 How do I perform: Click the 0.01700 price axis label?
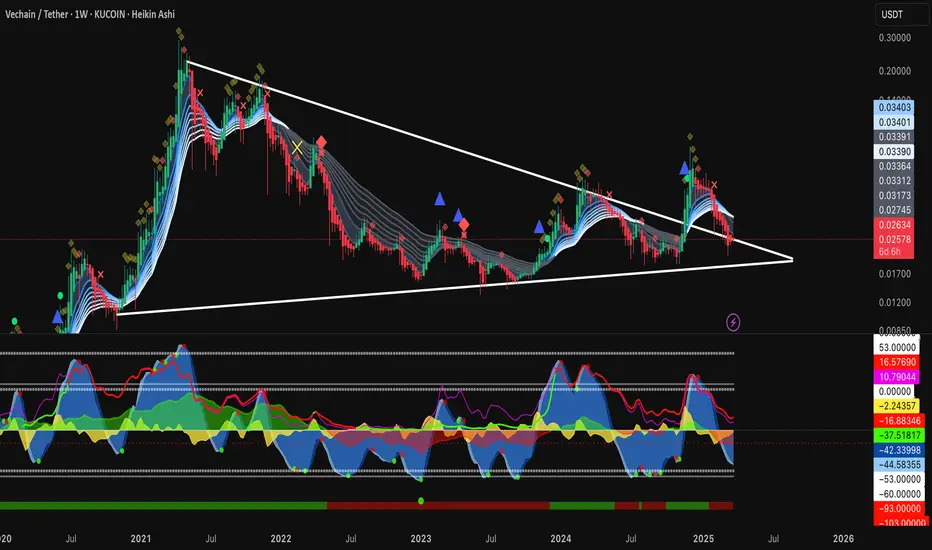click(x=895, y=274)
